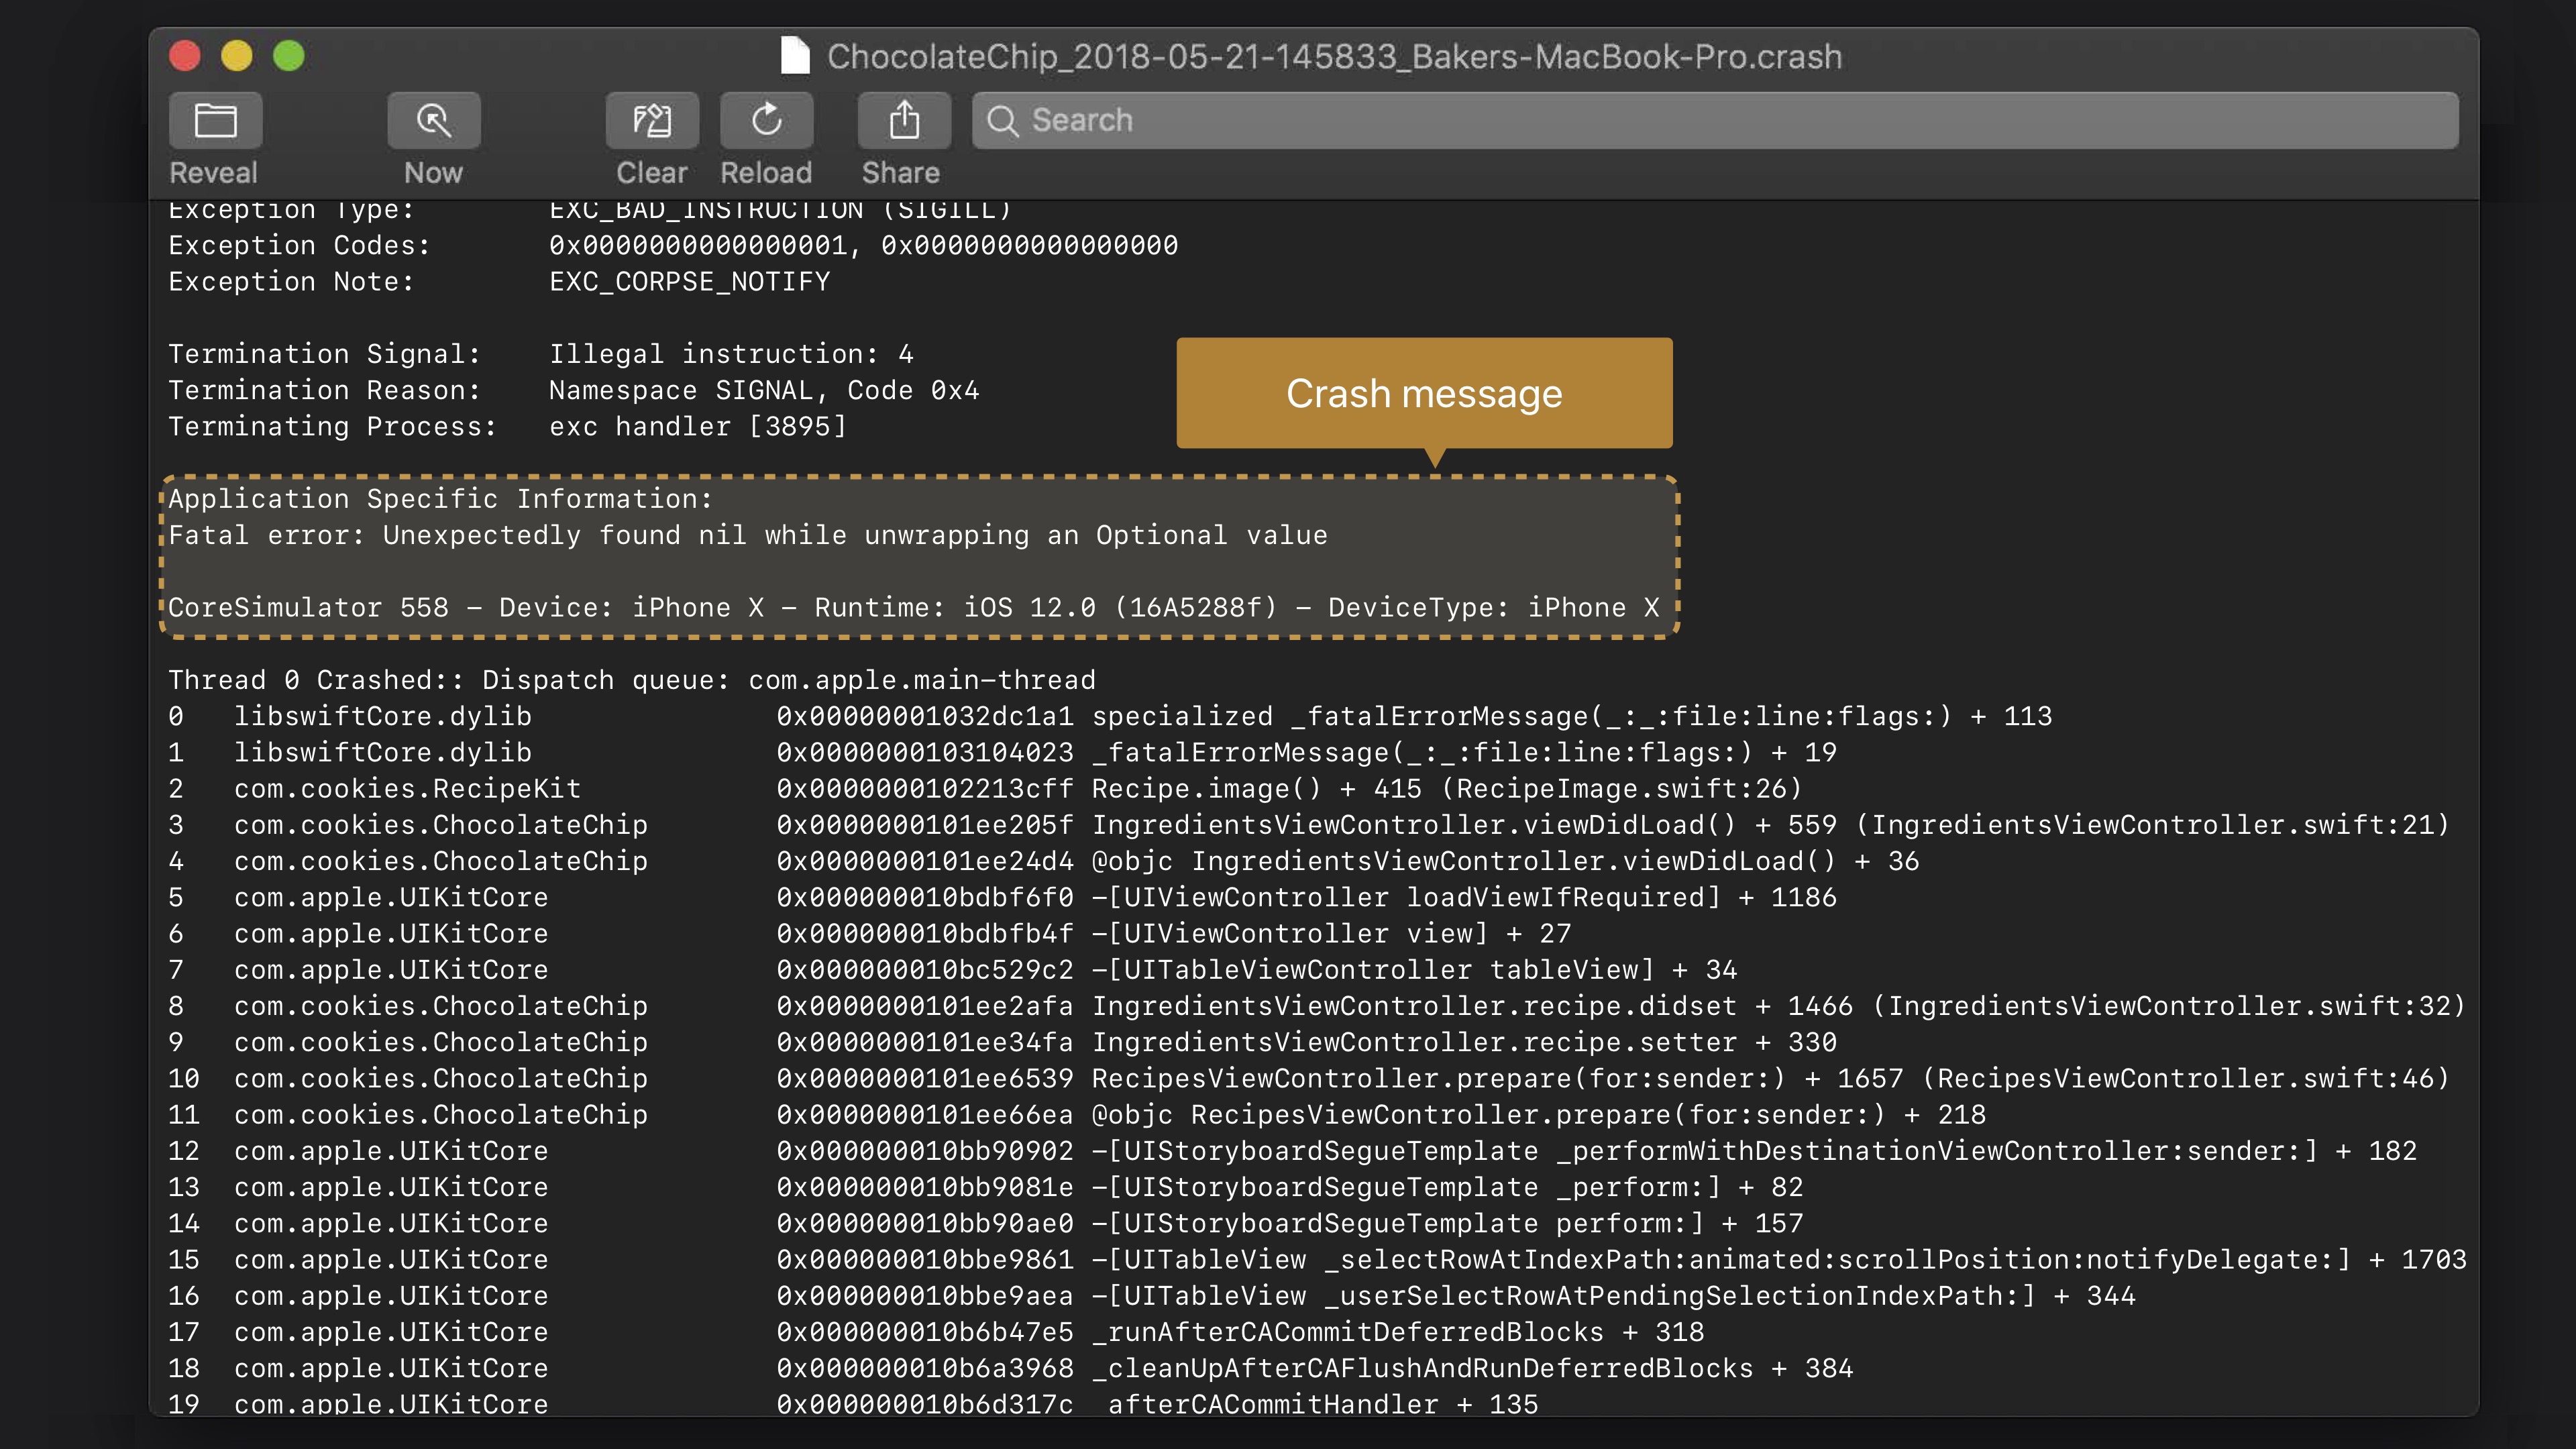The image size is (2576, 1449).
Task: Click the Crash message callout label
Action: (x=1423, y=393)
